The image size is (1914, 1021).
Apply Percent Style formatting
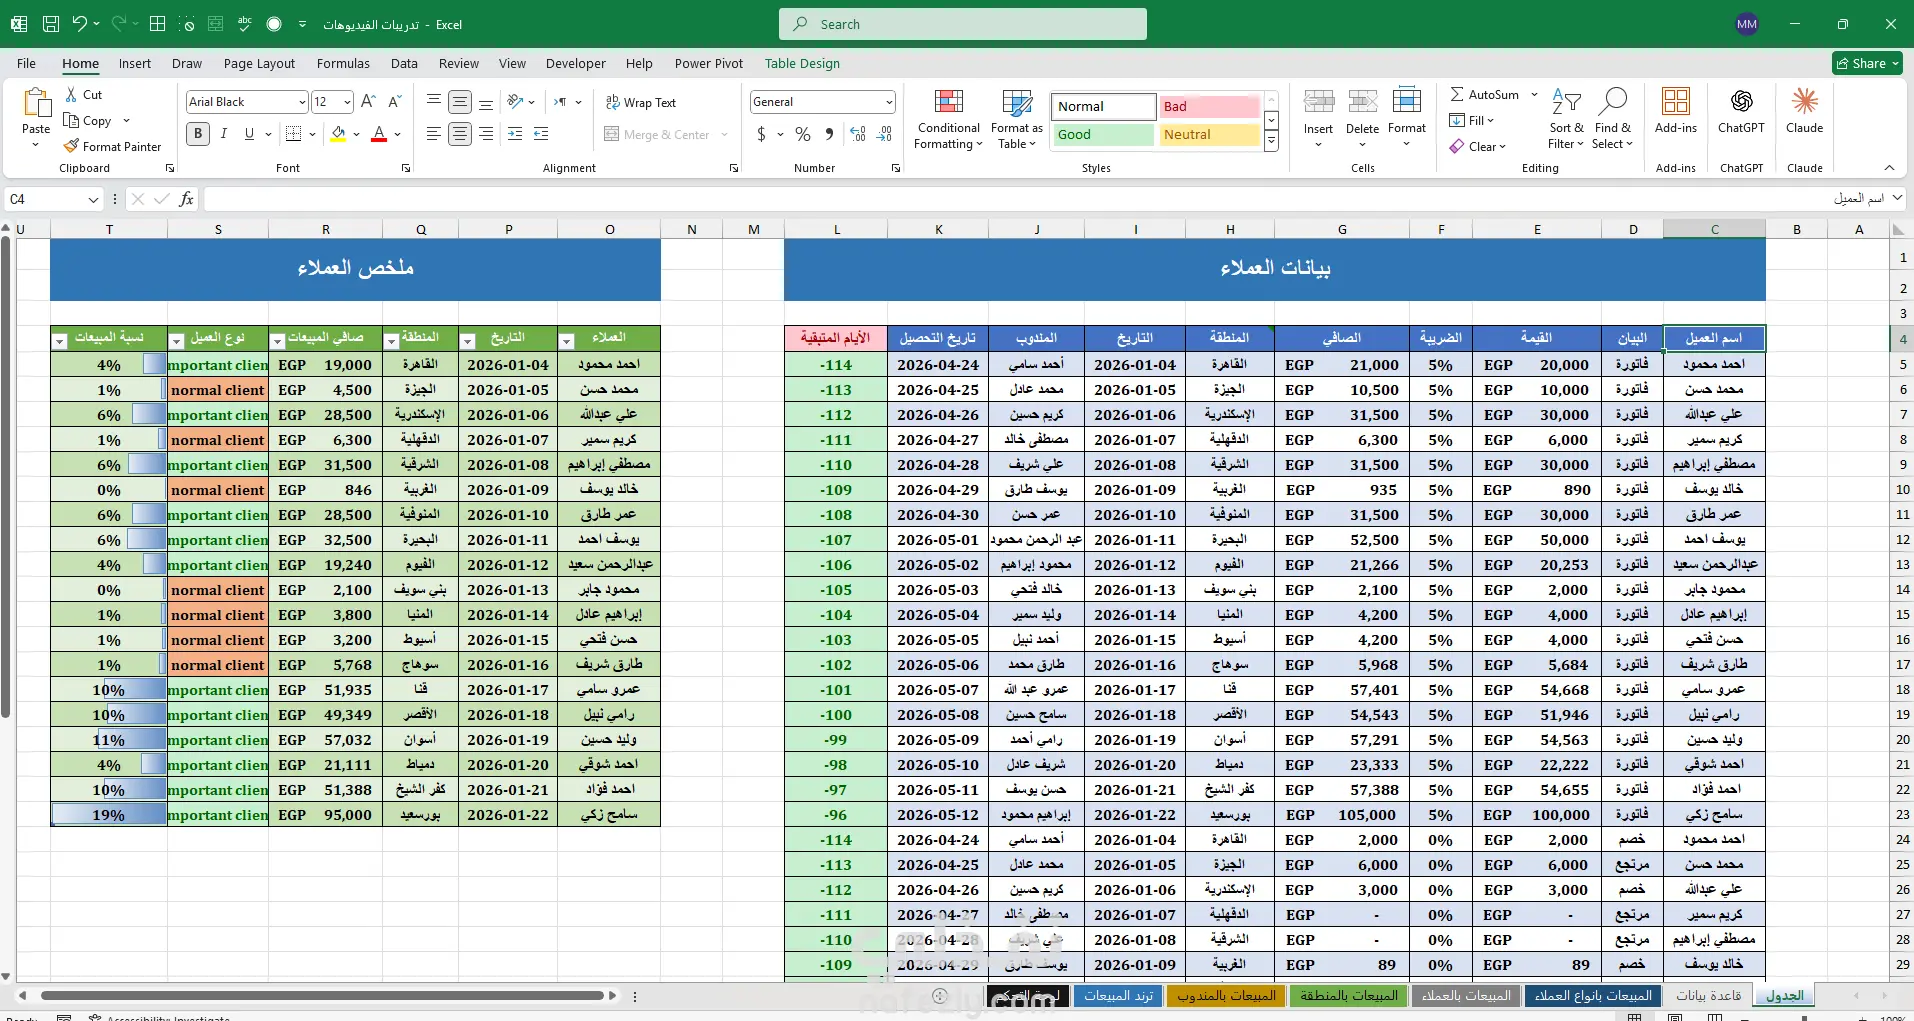(803, 134)
